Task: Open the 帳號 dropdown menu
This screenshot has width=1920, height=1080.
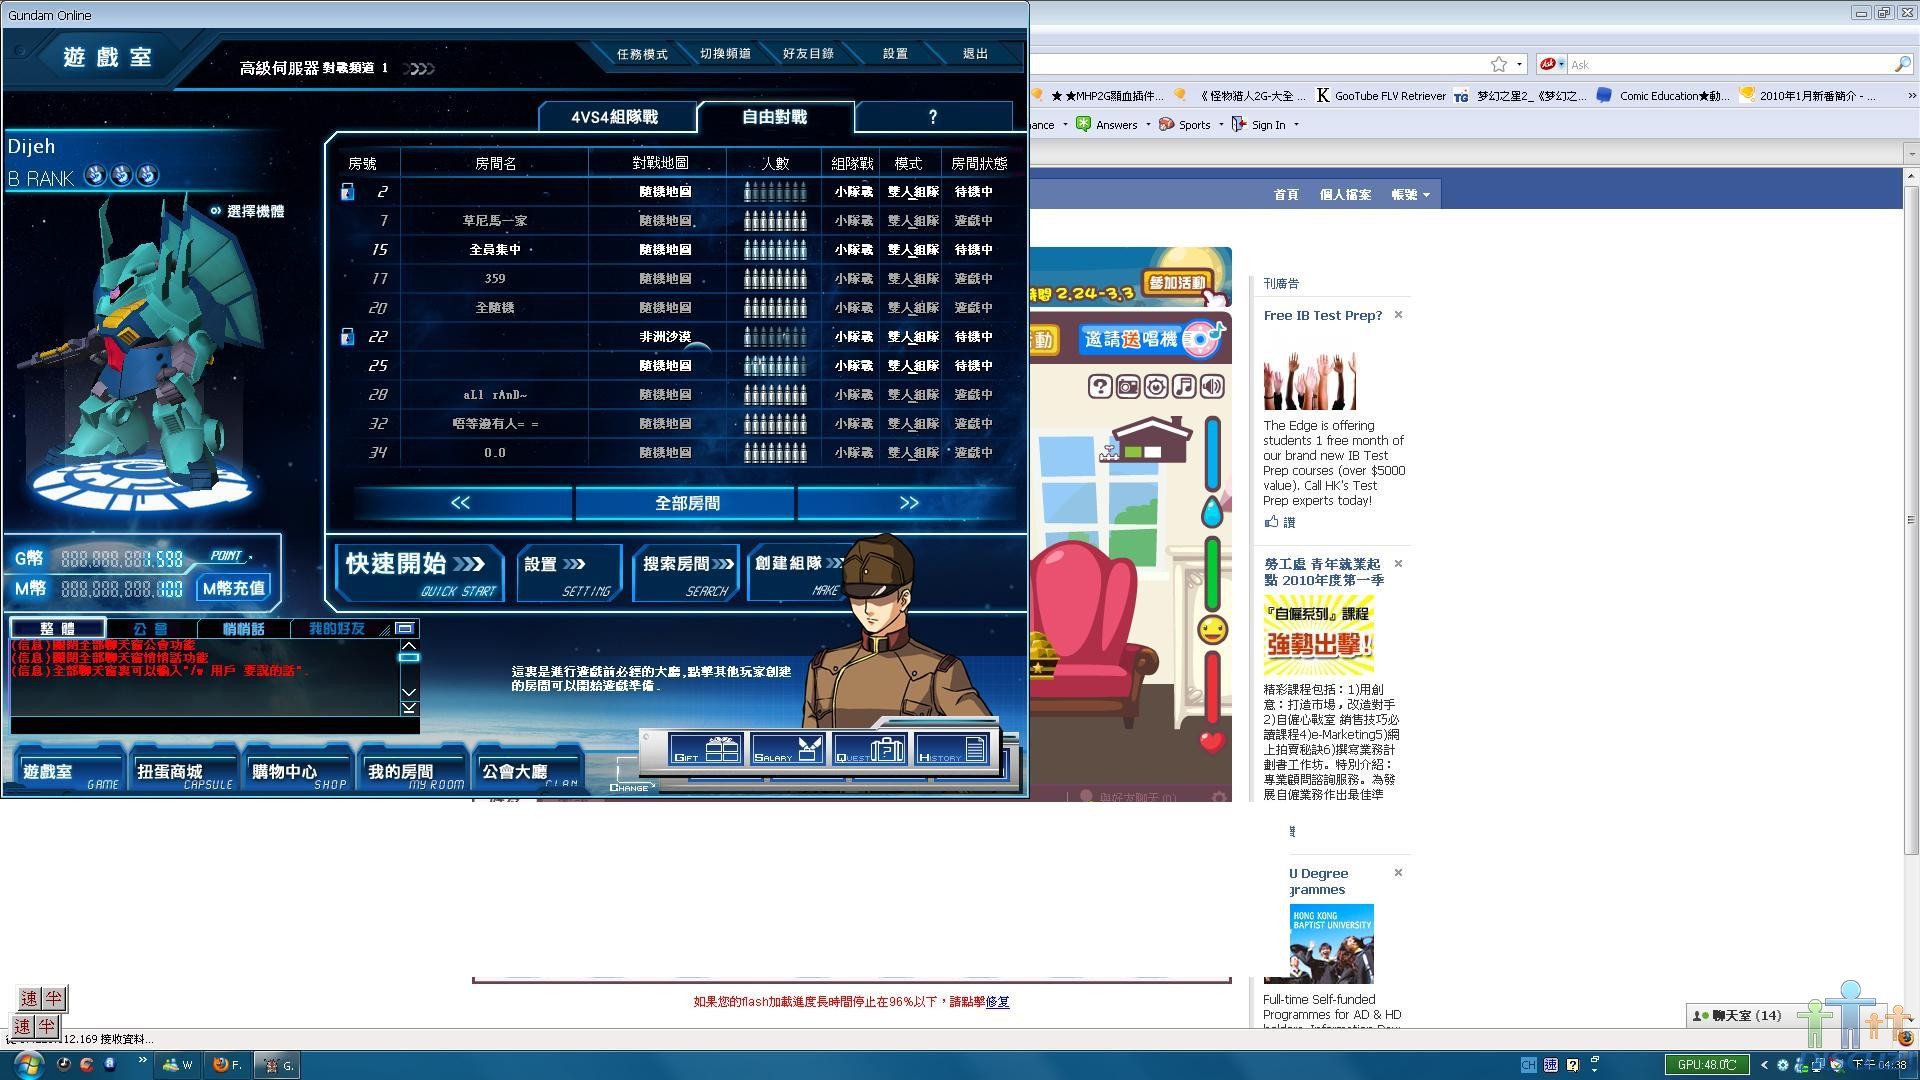Action: coord(1410,195)
